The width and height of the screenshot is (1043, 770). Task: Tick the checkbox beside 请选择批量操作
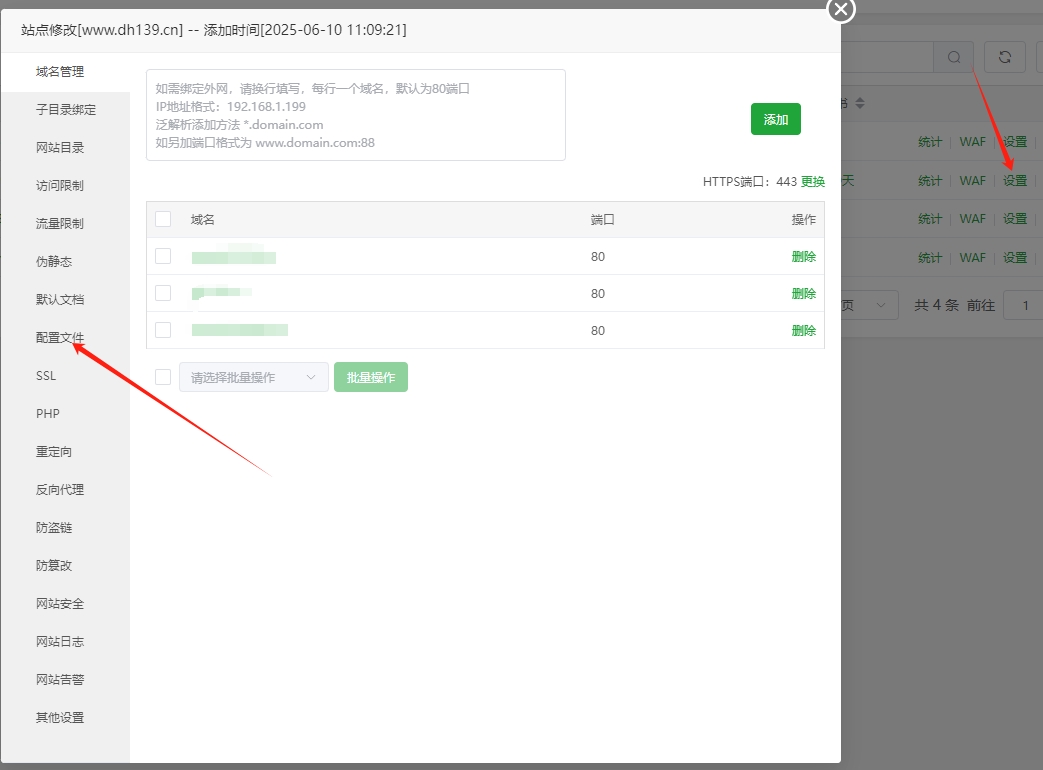tap(162, 377)
